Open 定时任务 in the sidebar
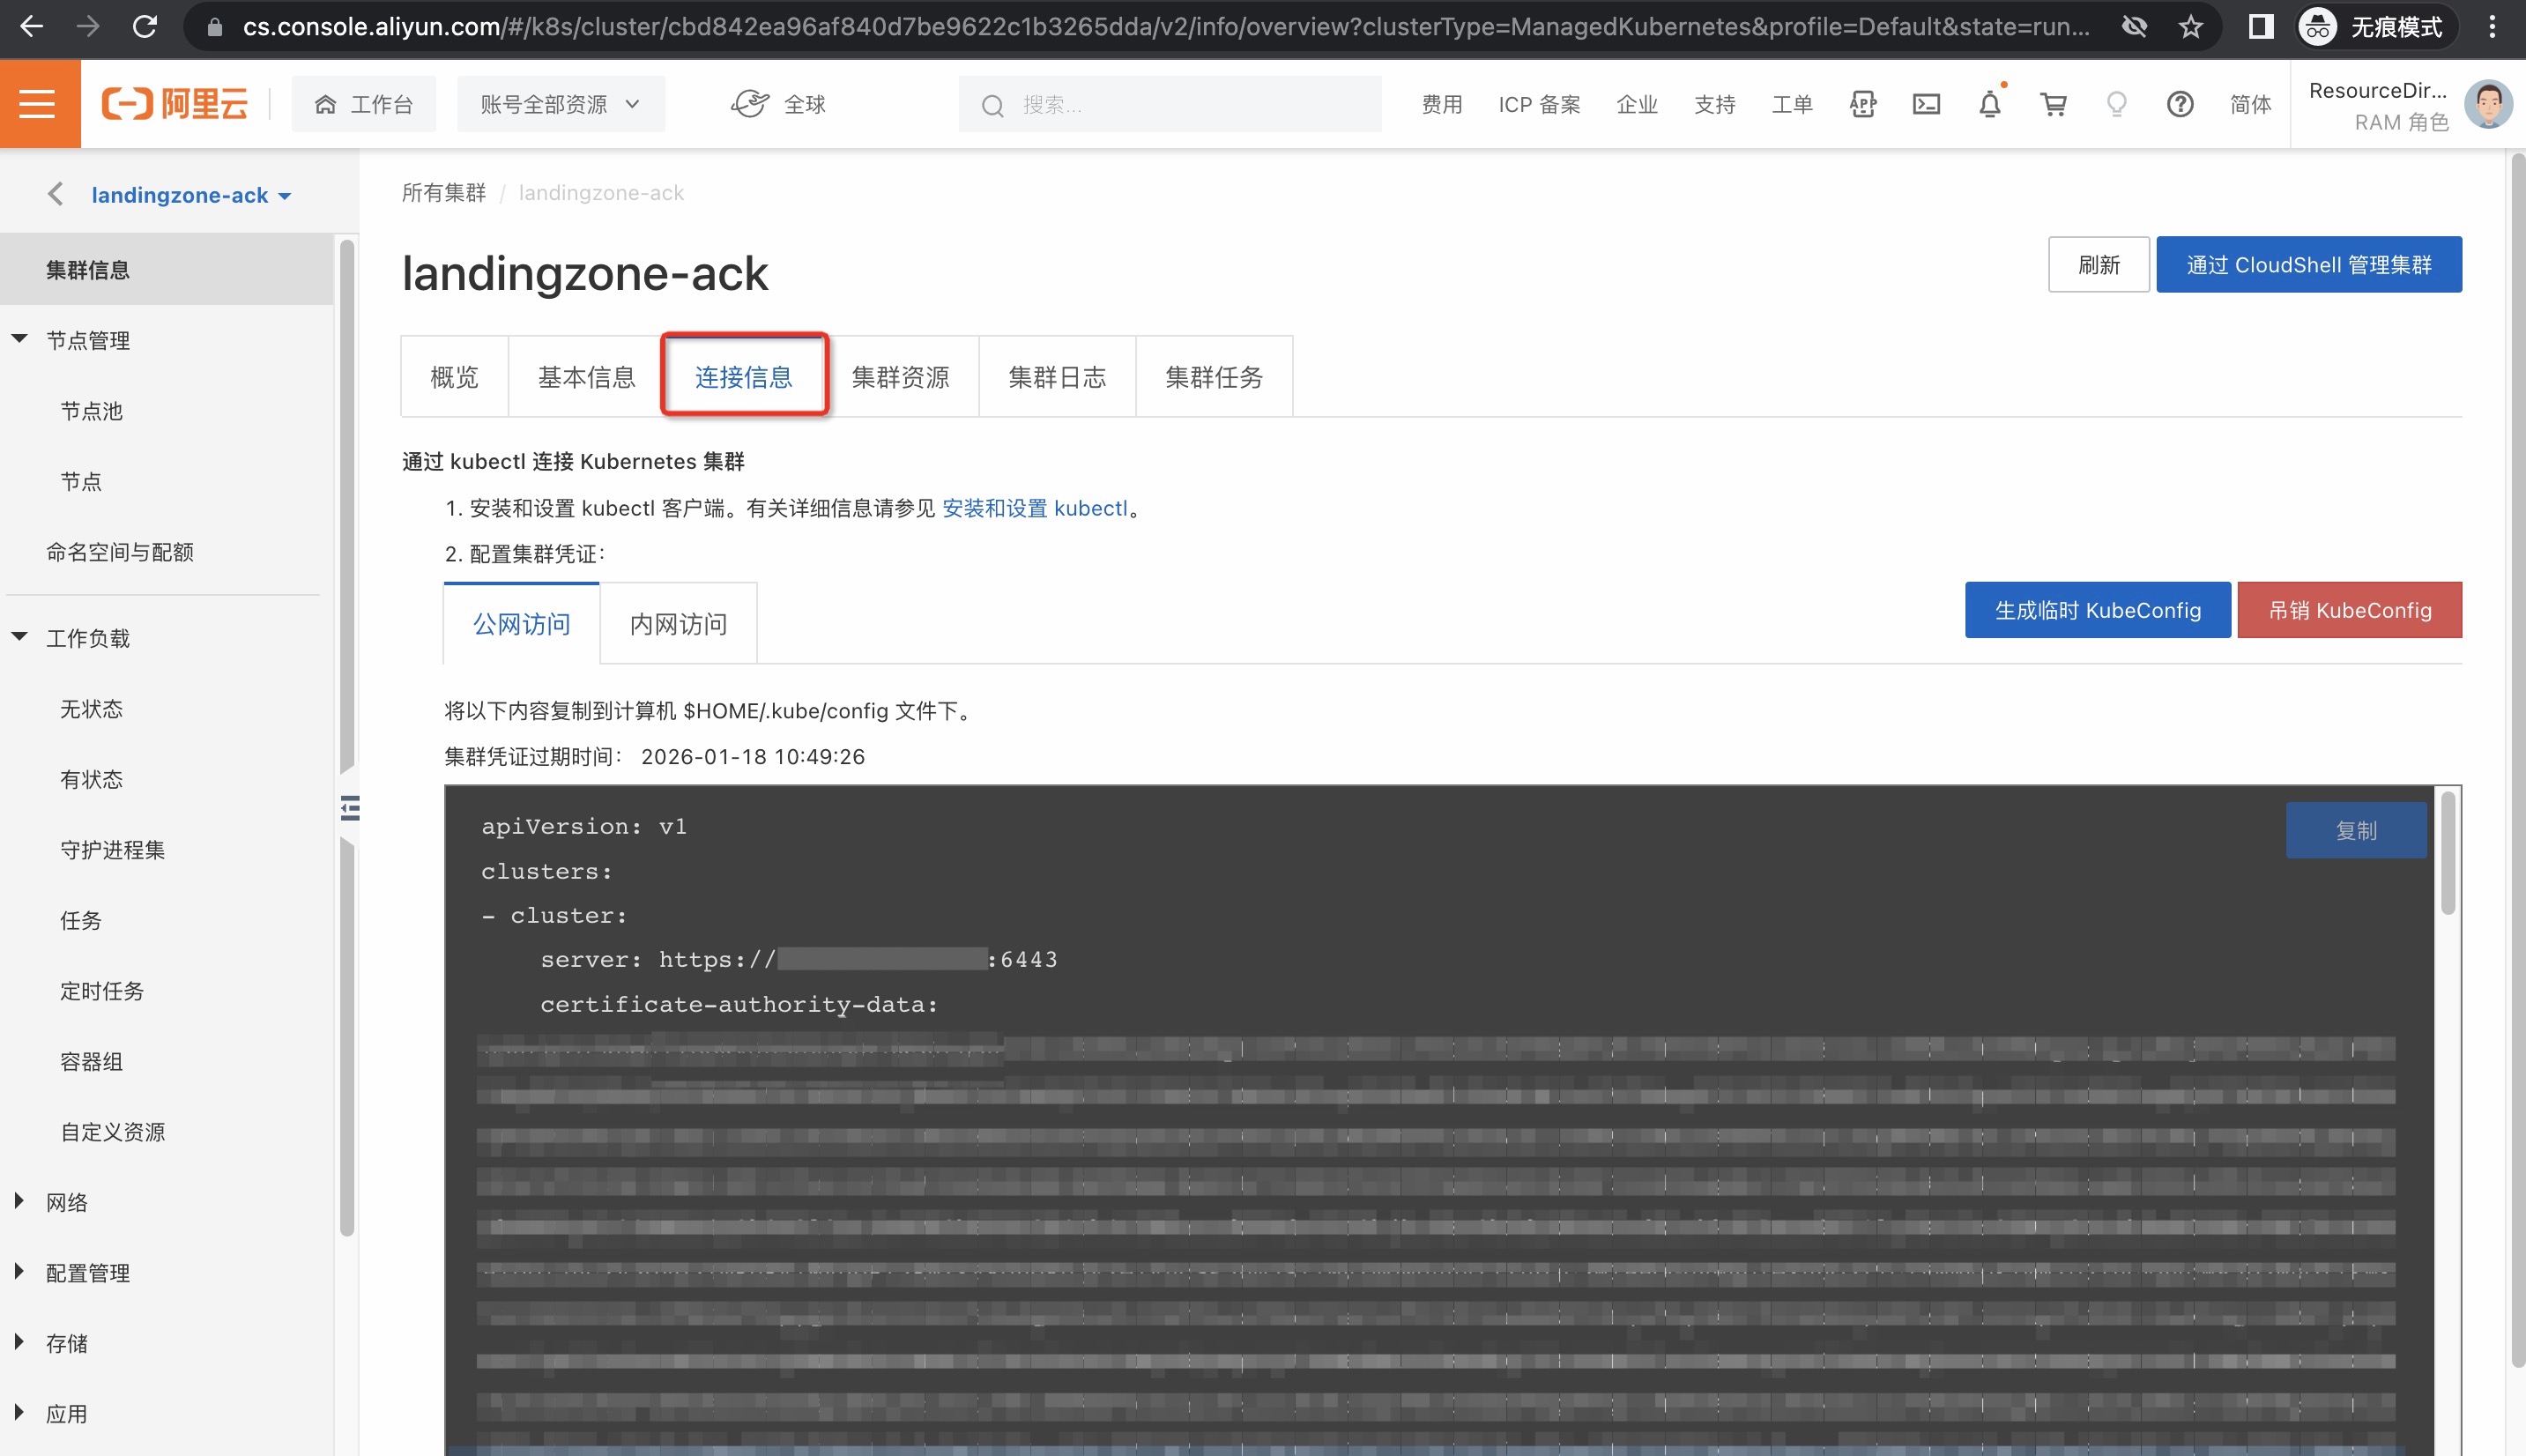Image resolution: width=2526 pixels, height=1456 pixels. (102, 991)
